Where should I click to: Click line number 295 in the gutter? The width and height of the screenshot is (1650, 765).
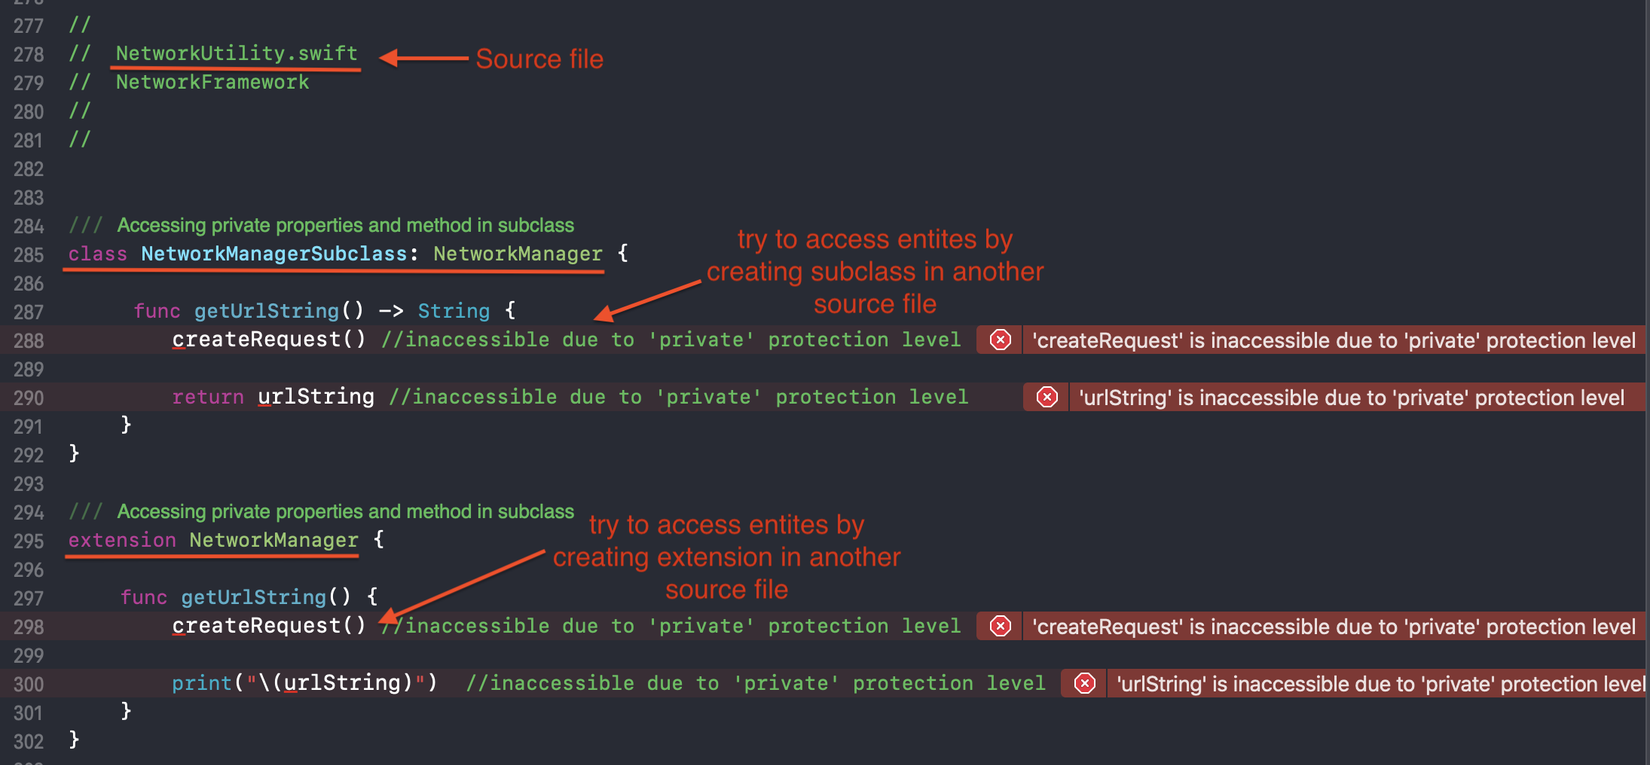28,541
